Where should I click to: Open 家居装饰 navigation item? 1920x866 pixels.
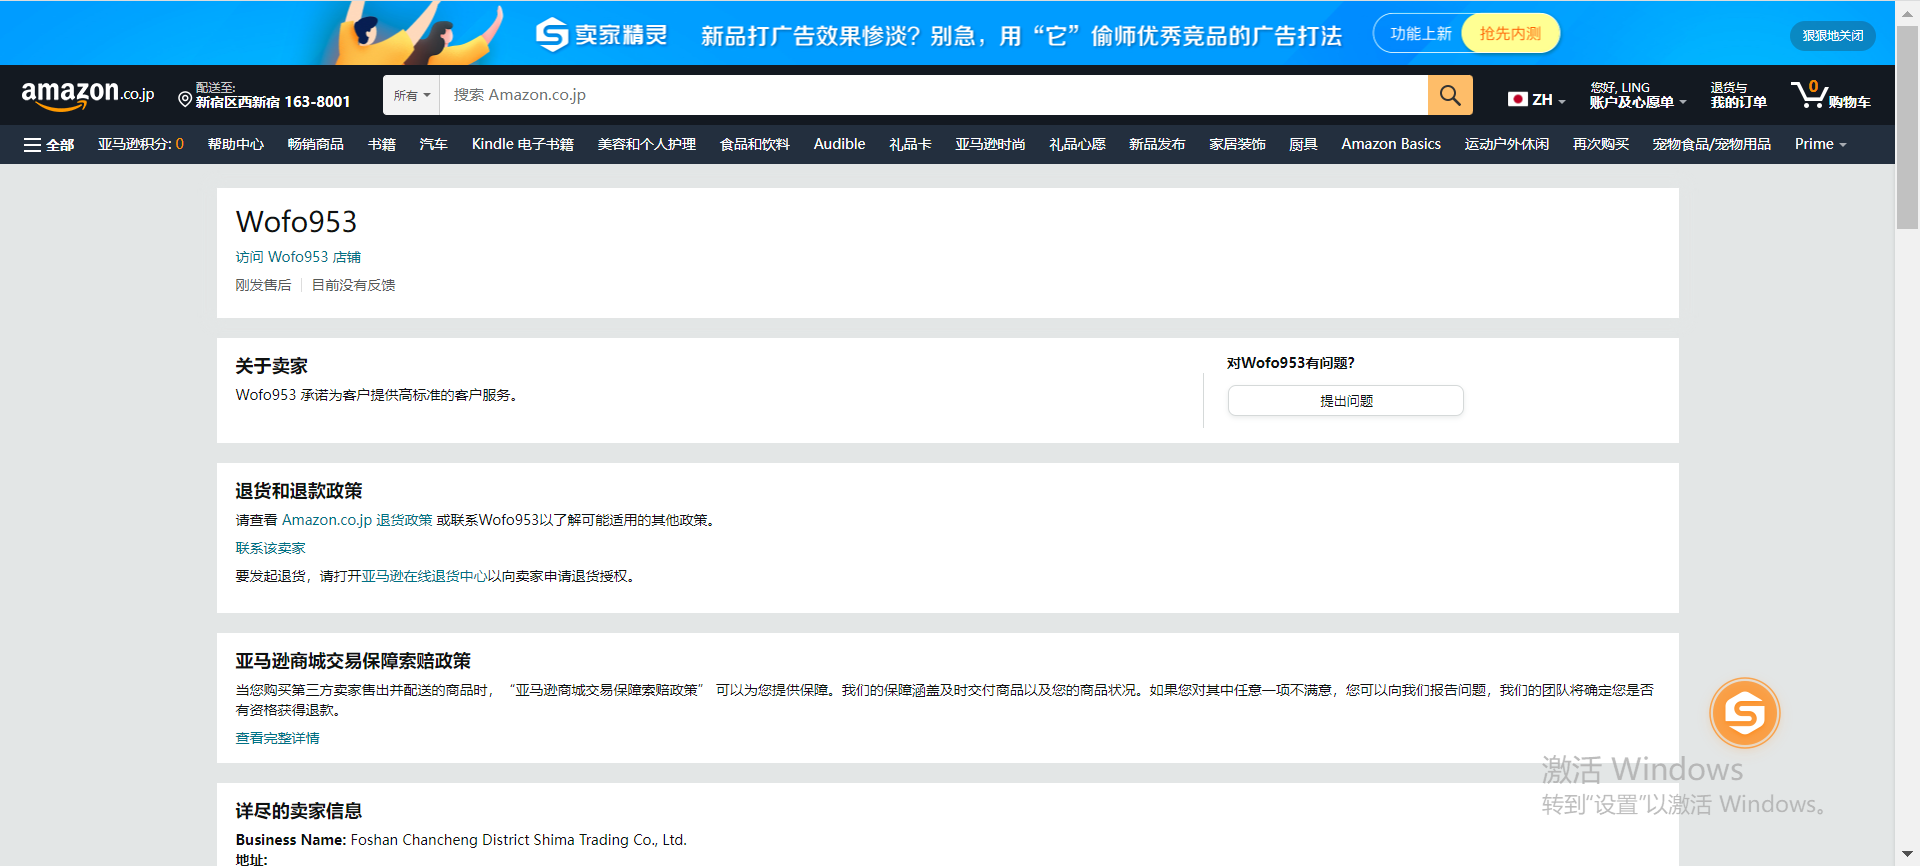1237,144
